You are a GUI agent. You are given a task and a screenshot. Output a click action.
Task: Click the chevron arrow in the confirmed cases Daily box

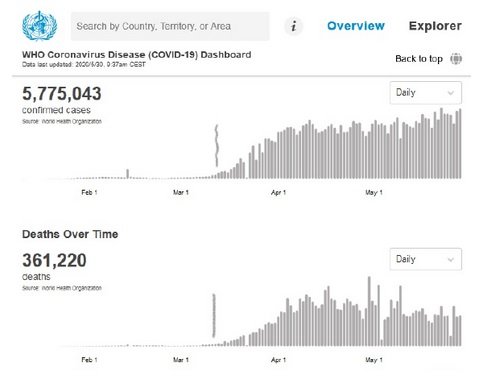tap(451, 93)
